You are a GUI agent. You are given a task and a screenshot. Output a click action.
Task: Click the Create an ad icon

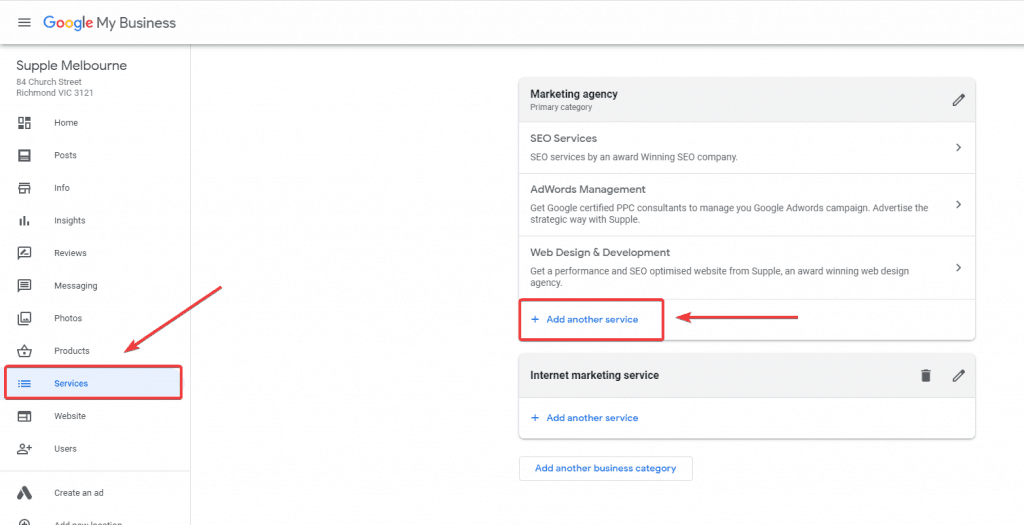(24, 493)
